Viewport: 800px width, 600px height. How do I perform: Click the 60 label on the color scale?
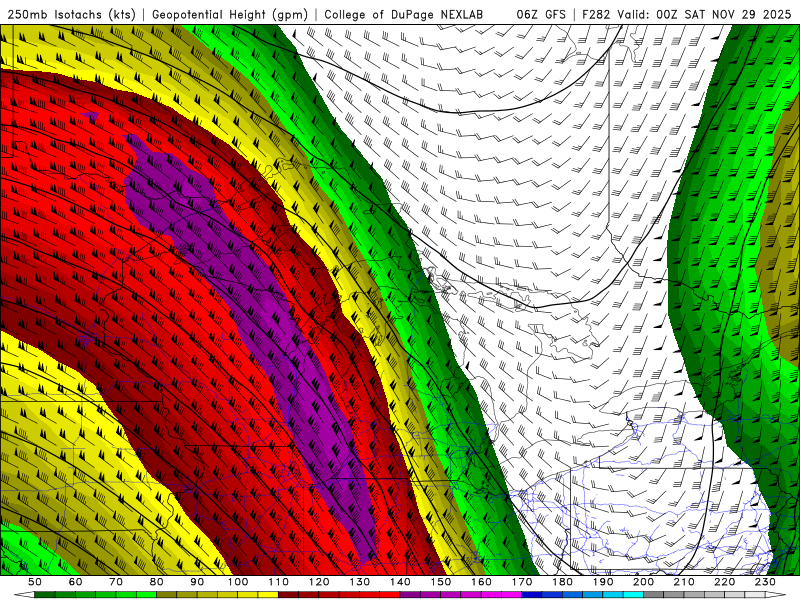pos(76,582)
